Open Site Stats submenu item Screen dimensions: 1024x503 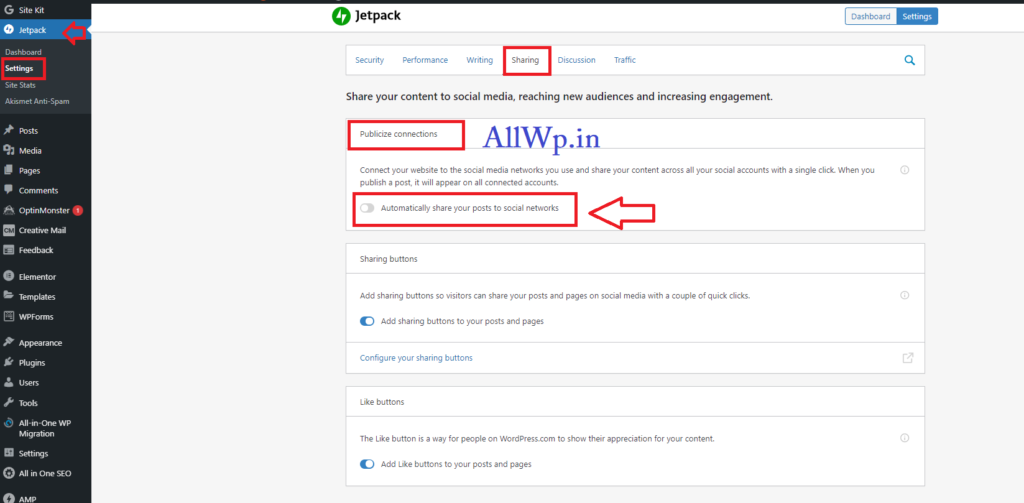pyautogui.click(x=20, y=85)
